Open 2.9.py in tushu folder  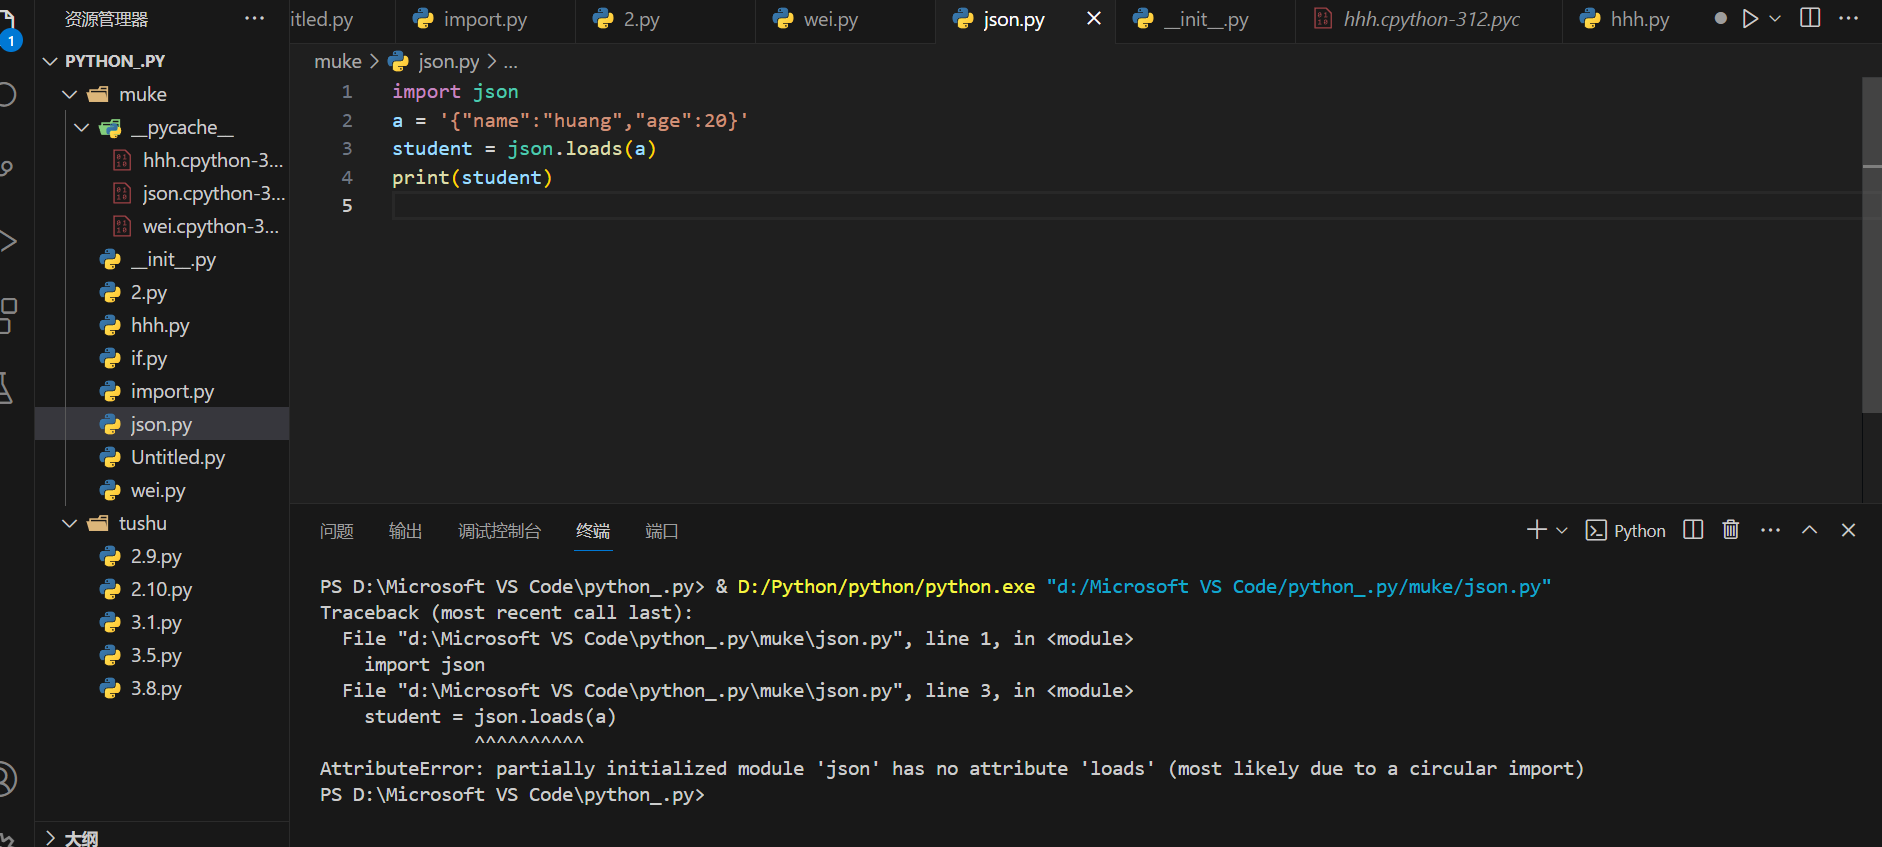click(x=162, y=556)
